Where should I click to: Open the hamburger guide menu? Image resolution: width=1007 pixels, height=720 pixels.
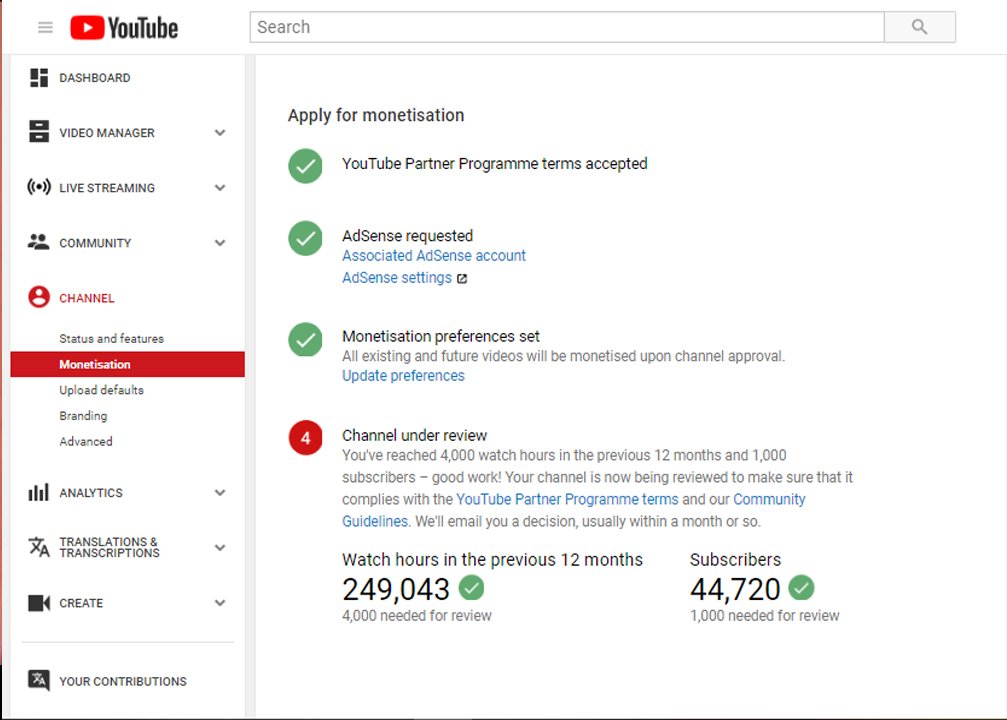[x=45, y=27]
